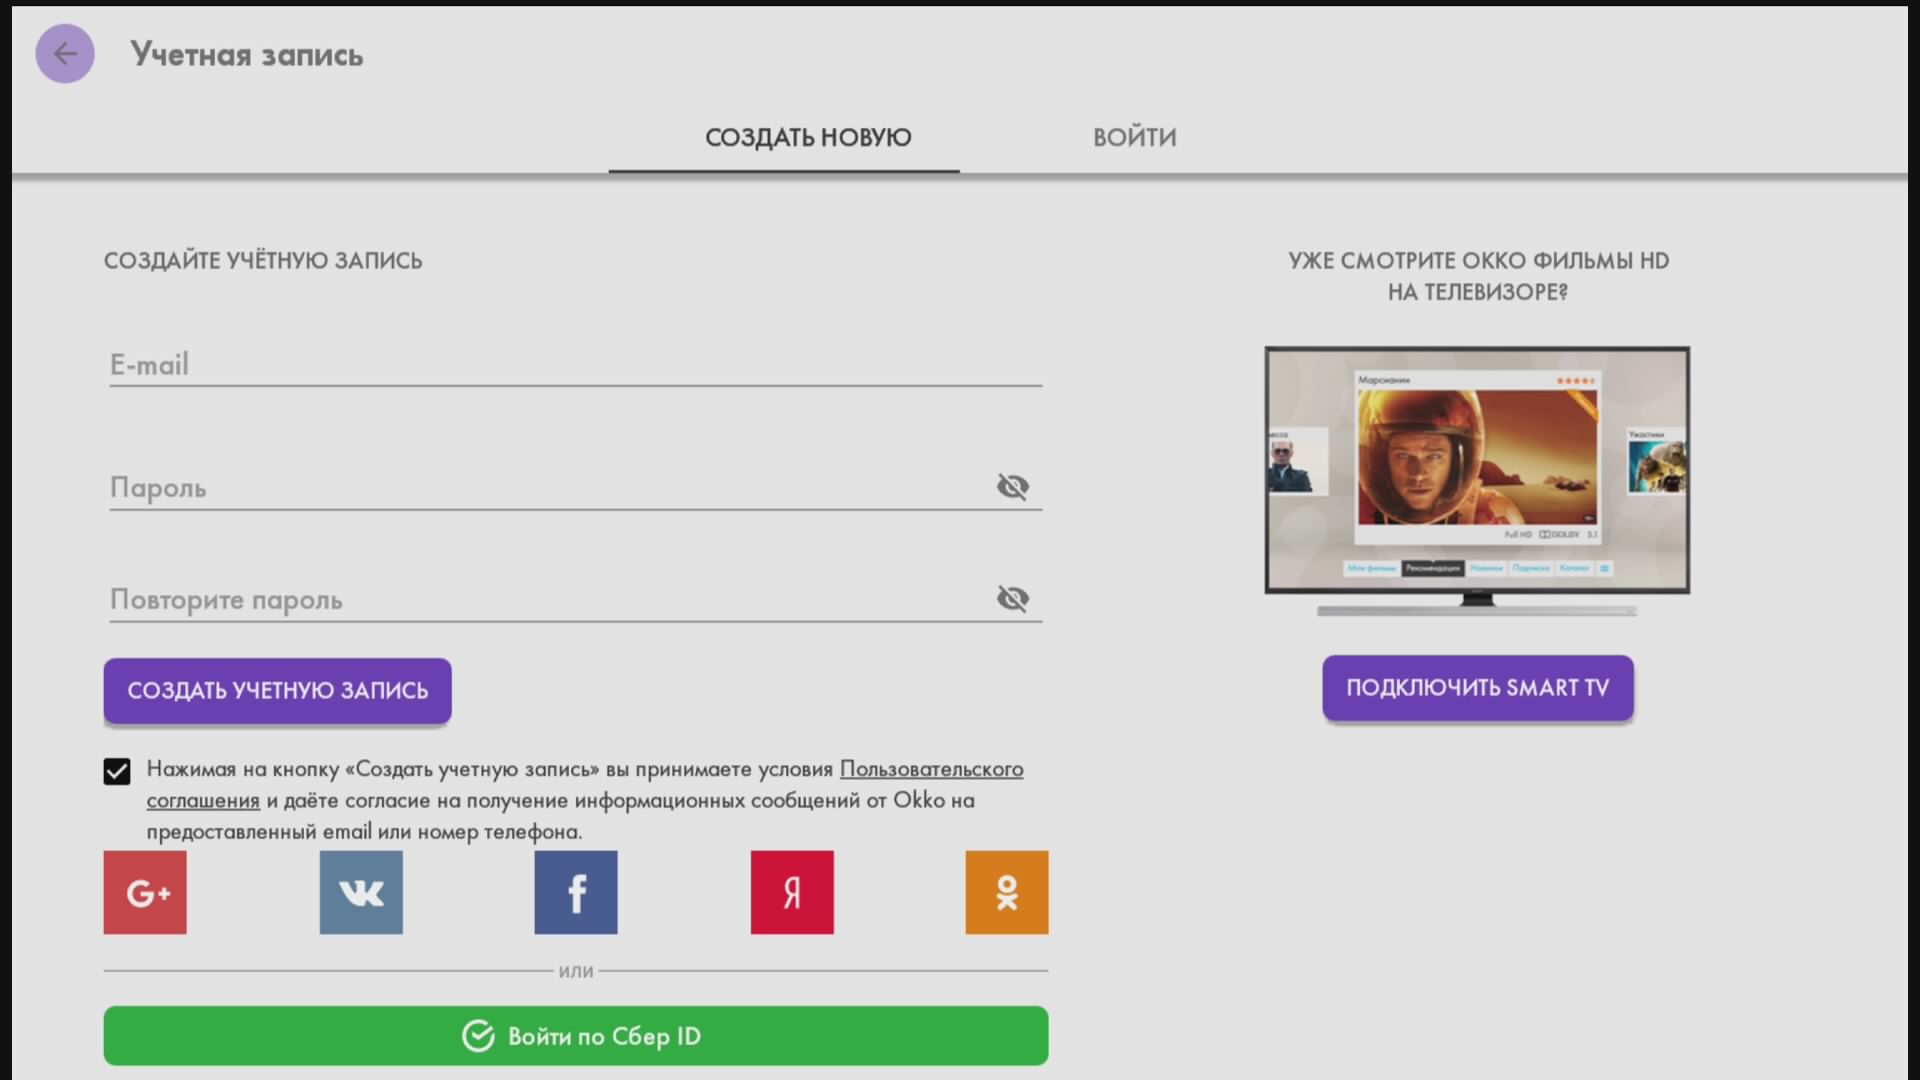
Task: Click the СОЗДАТЬ УЧЕТНУЮ ЗАПИСЬ button
Action: pos(278,690)
